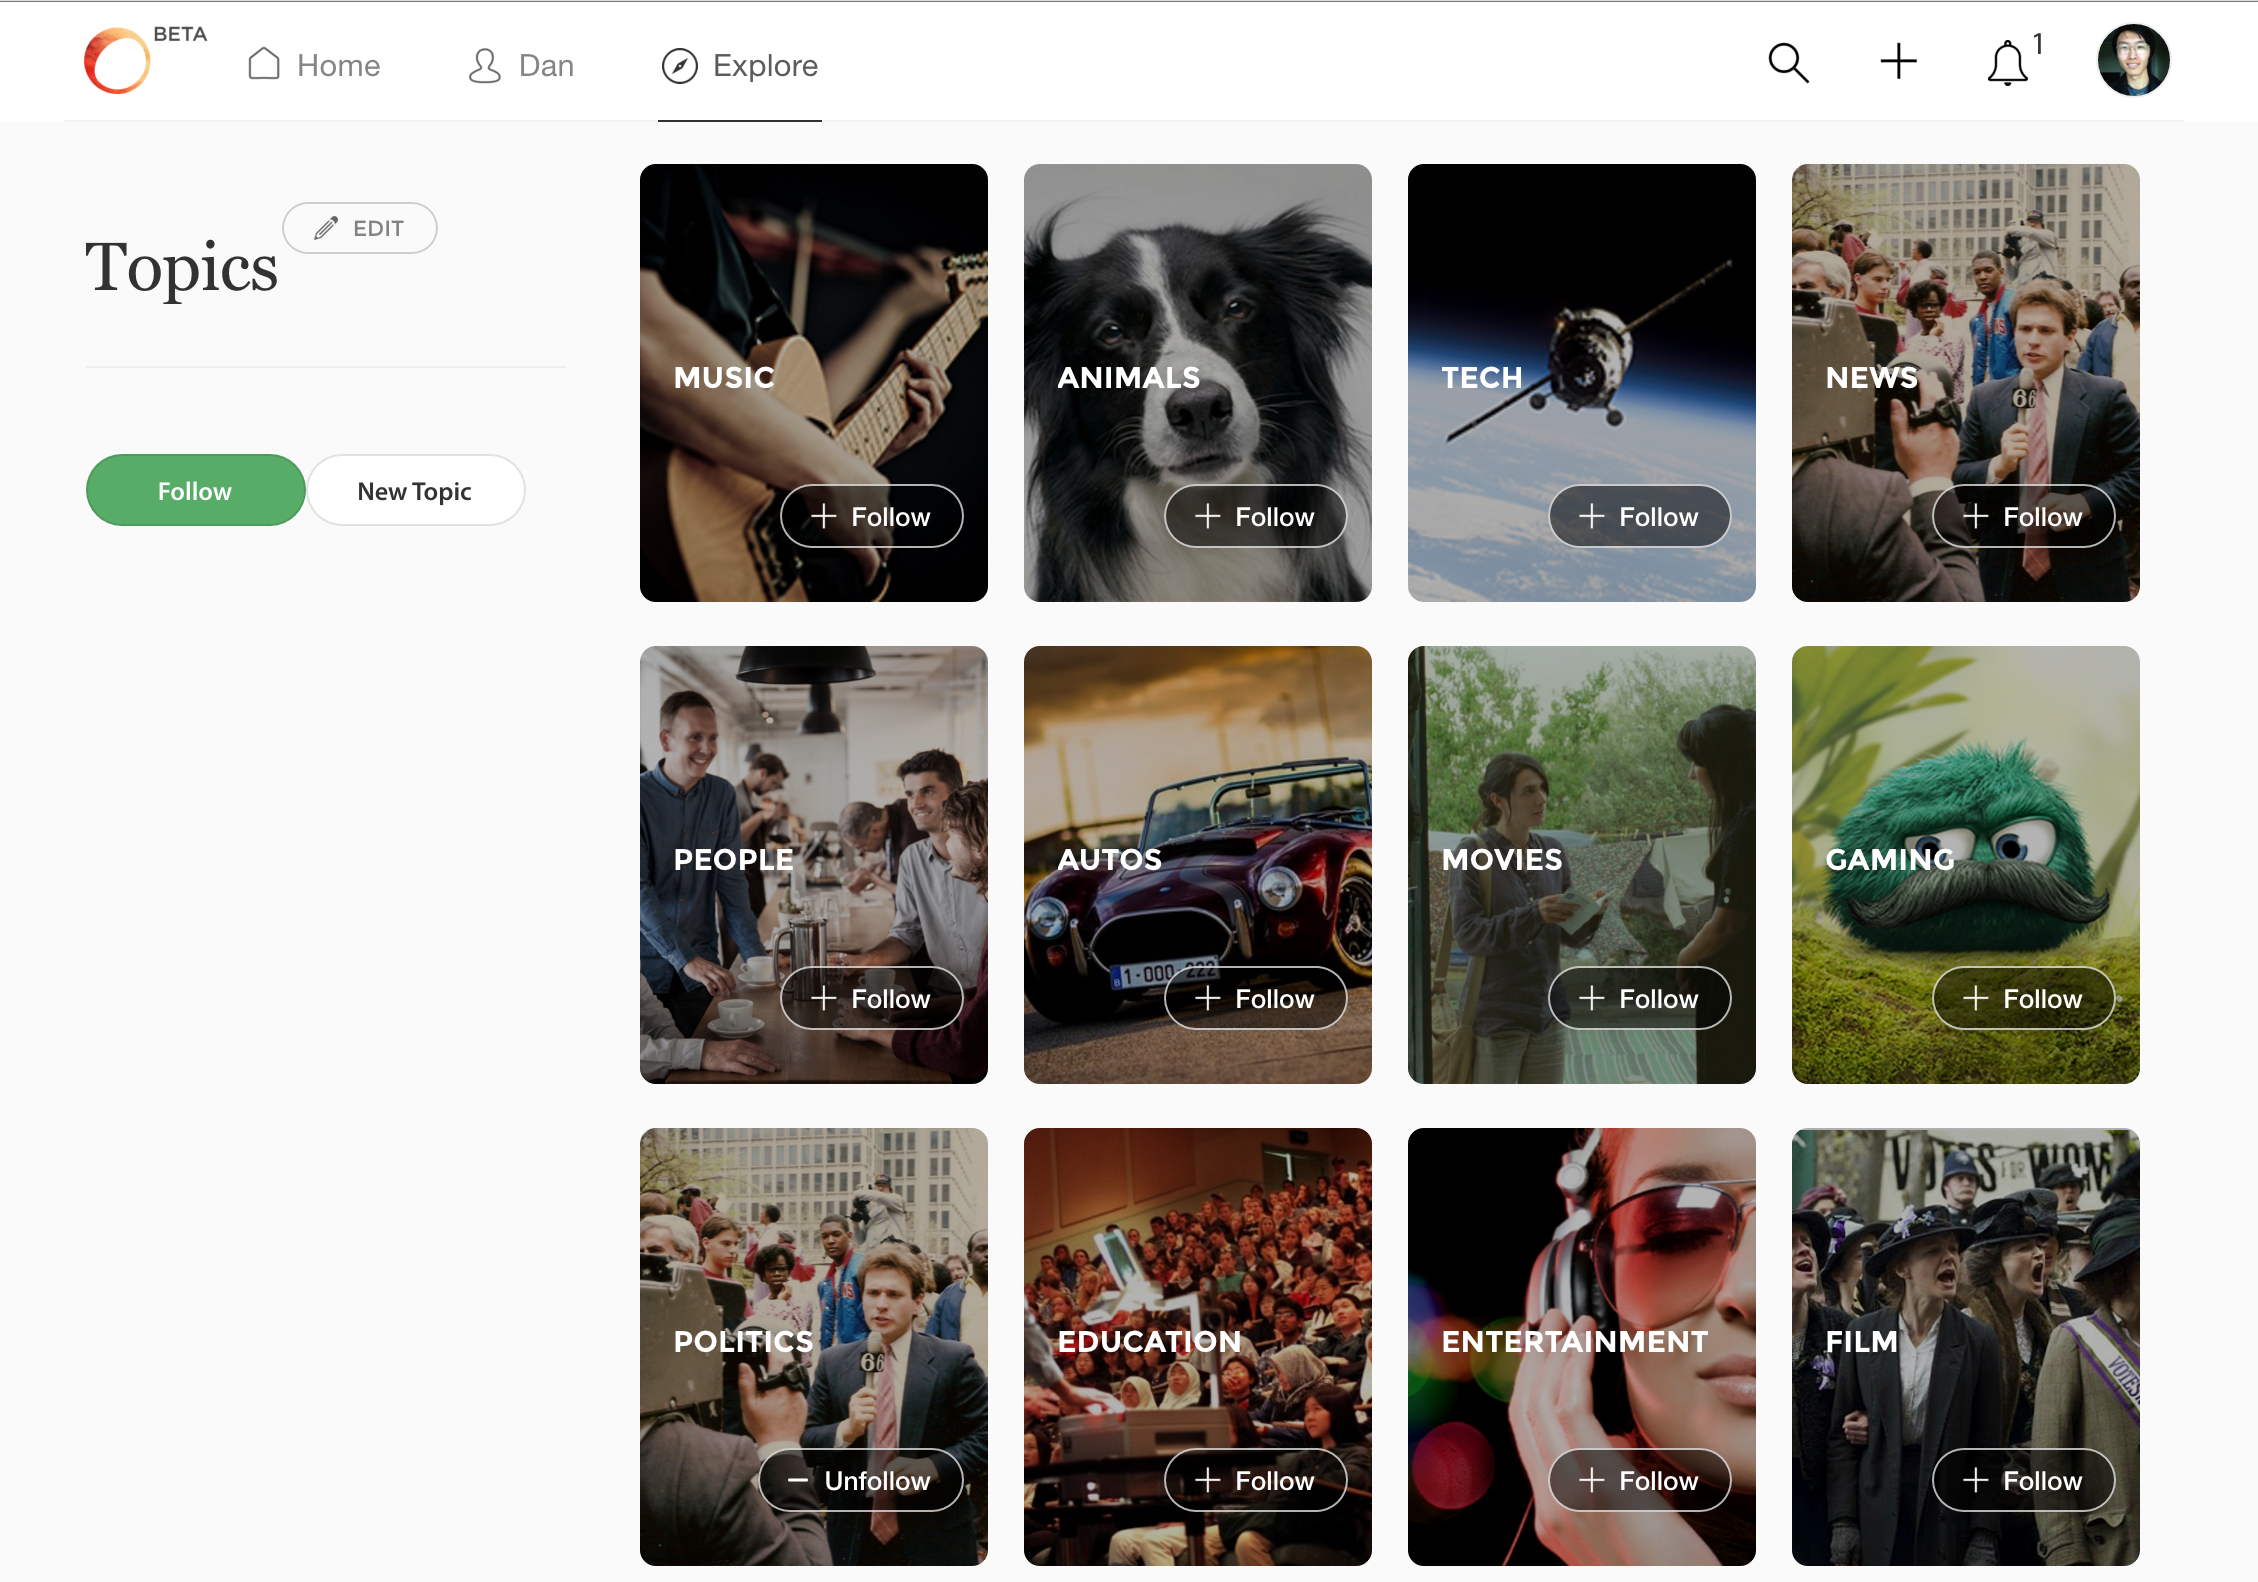
Task: Follow the Entertainment topic
Action: 1639,1480
